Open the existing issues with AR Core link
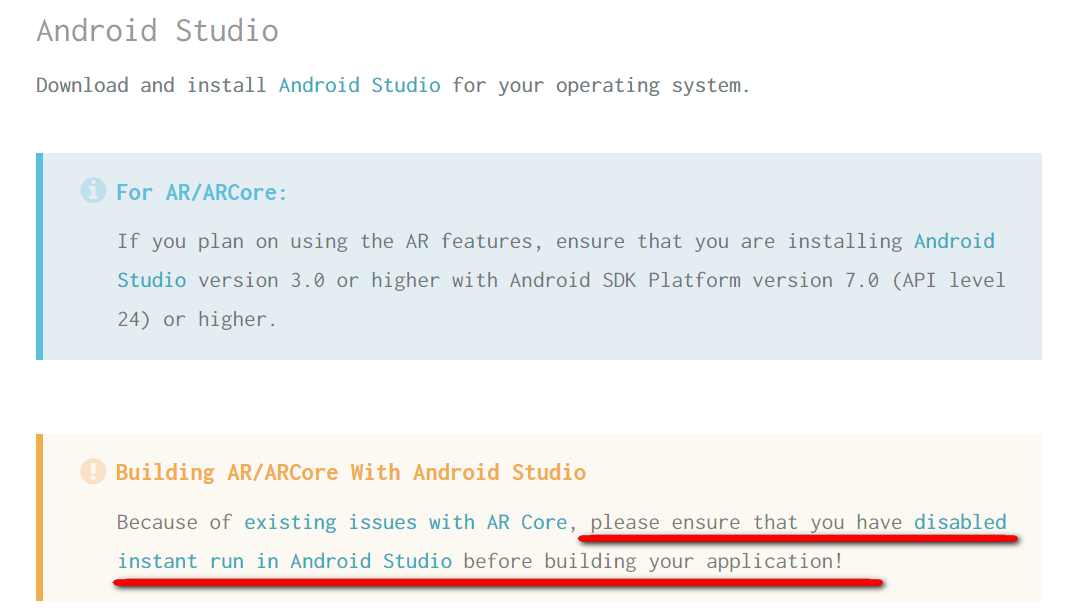Viewport: 1080px width, 613px height. tap(406, 522)
